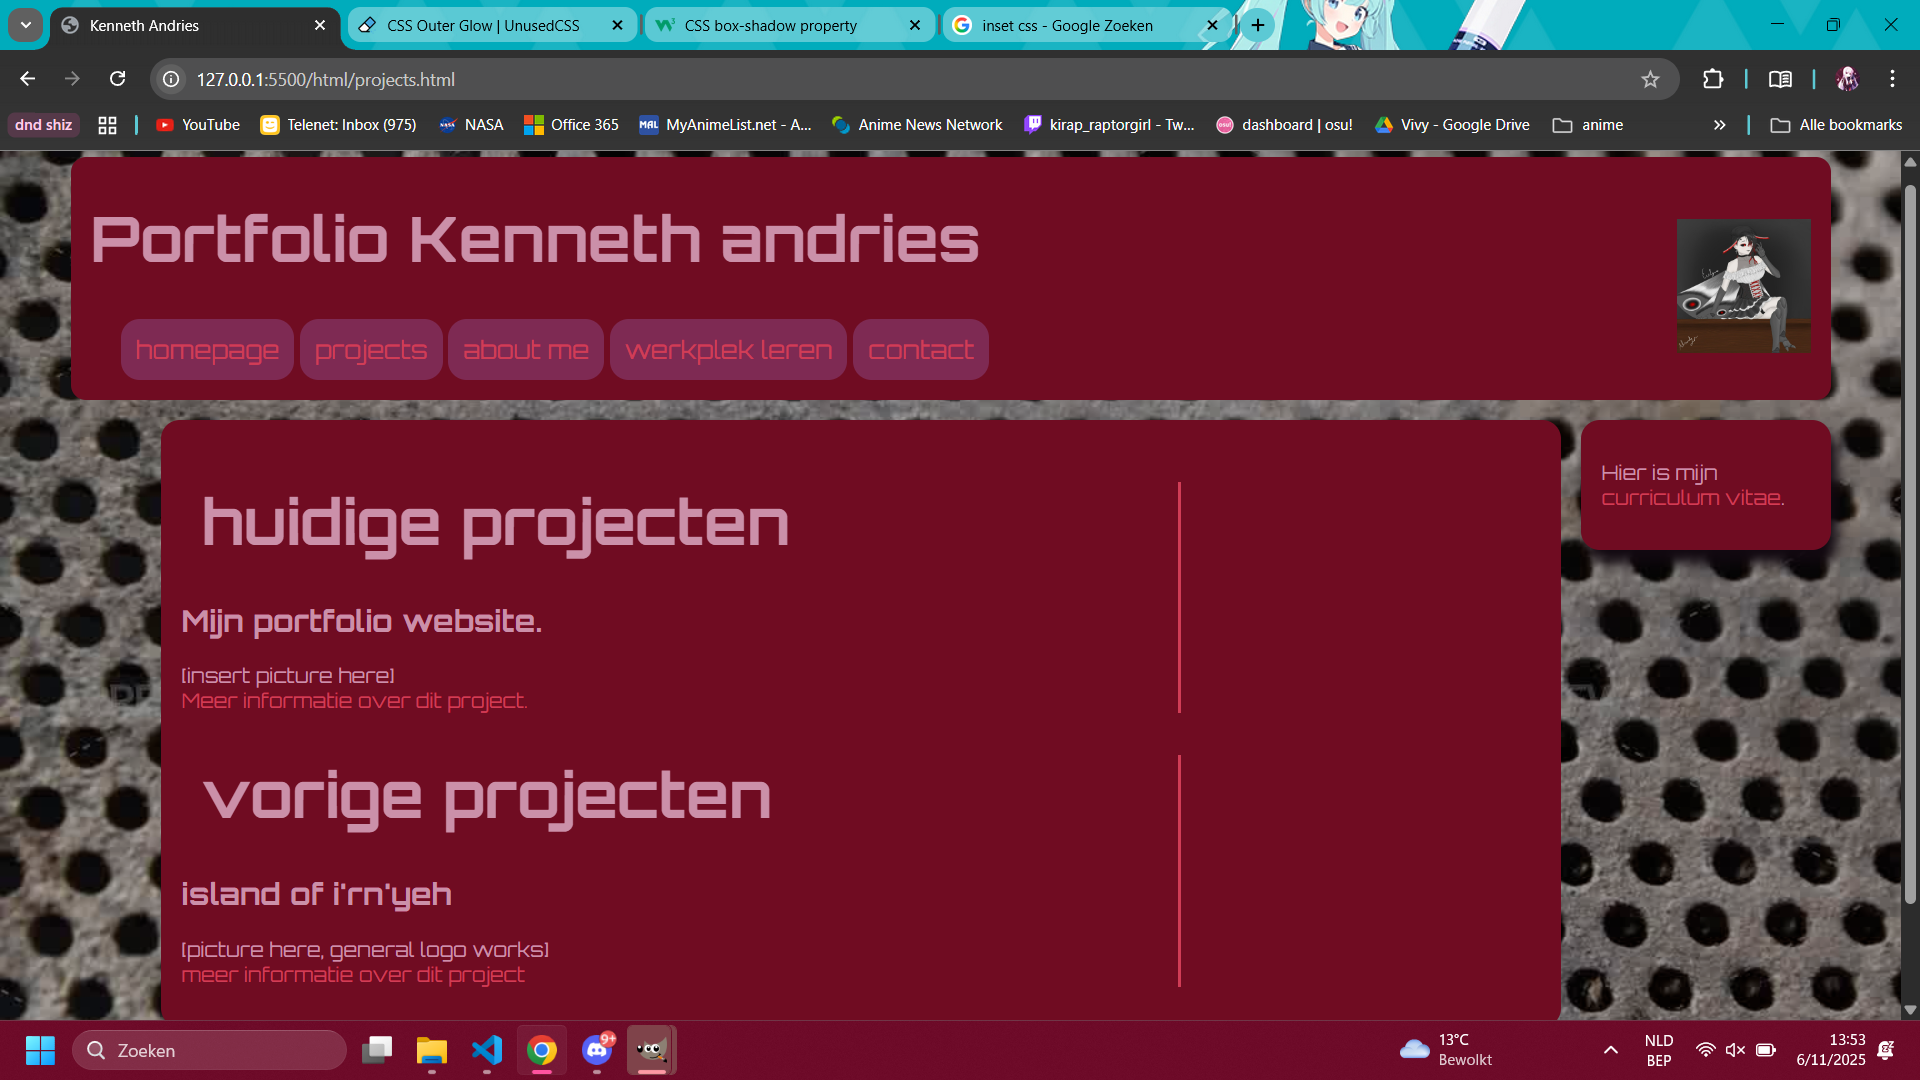Open Chrome's three-dot menu

point(1892,79)
